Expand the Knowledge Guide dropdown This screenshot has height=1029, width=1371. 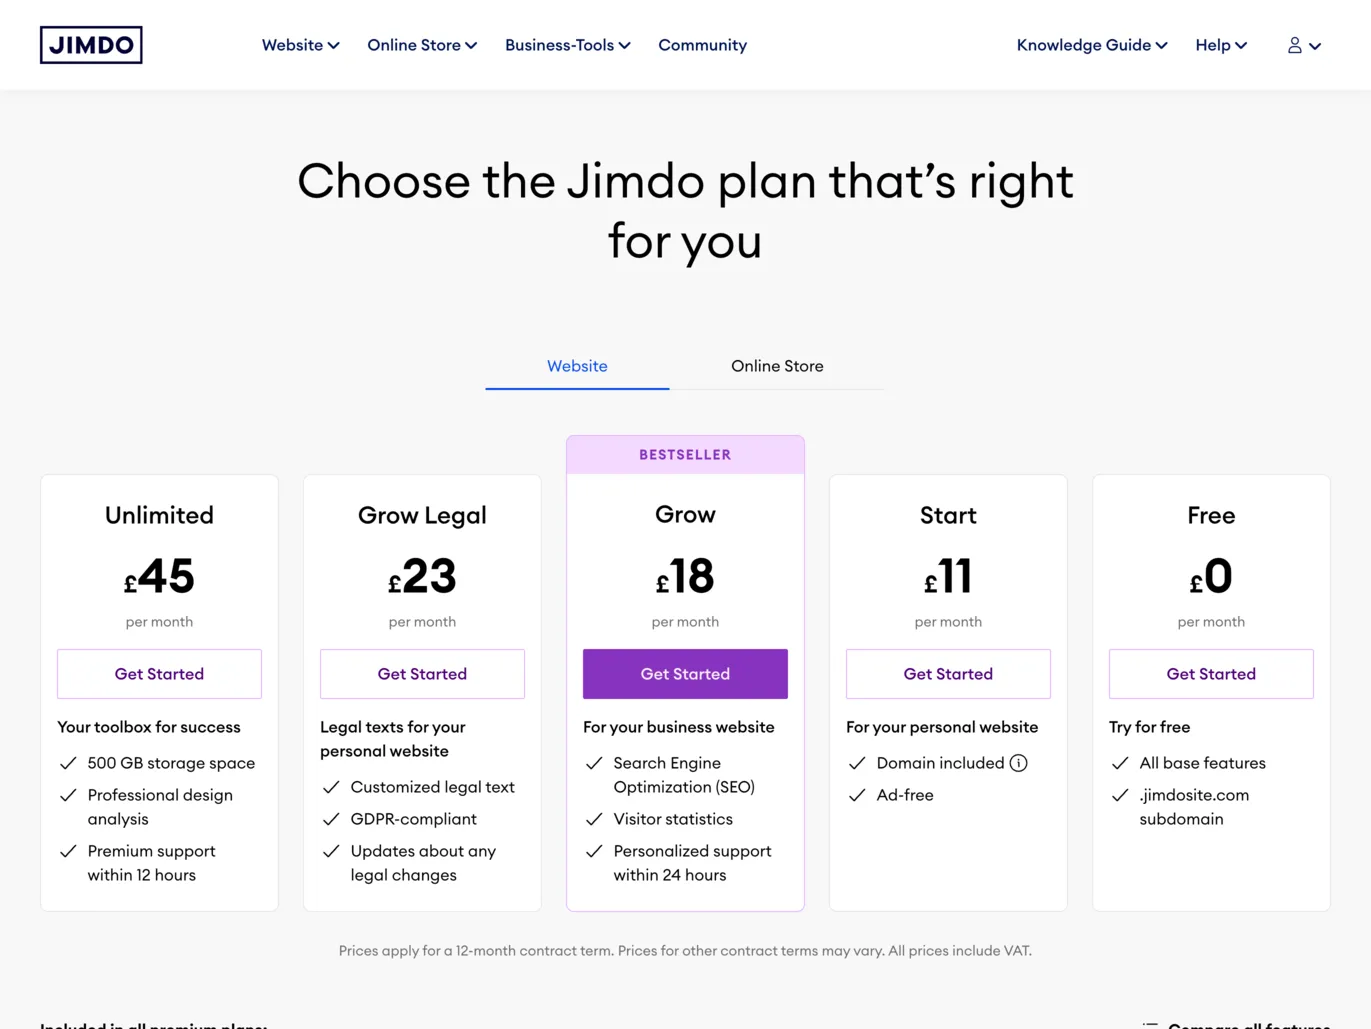pyautogui.click(x=1091, y=45)
